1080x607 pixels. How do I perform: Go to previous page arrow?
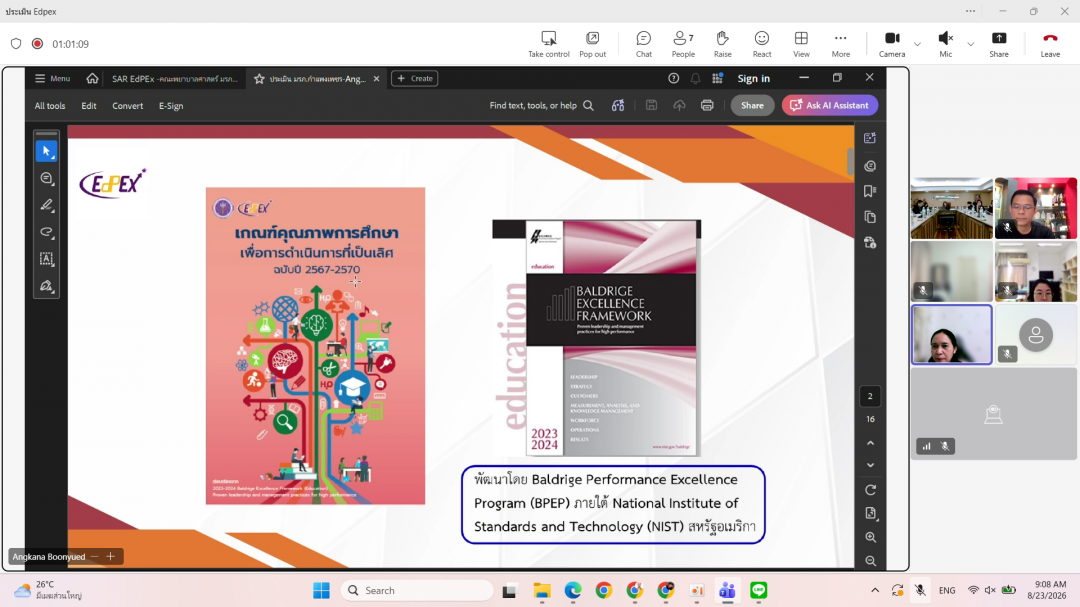pos(871,443)
